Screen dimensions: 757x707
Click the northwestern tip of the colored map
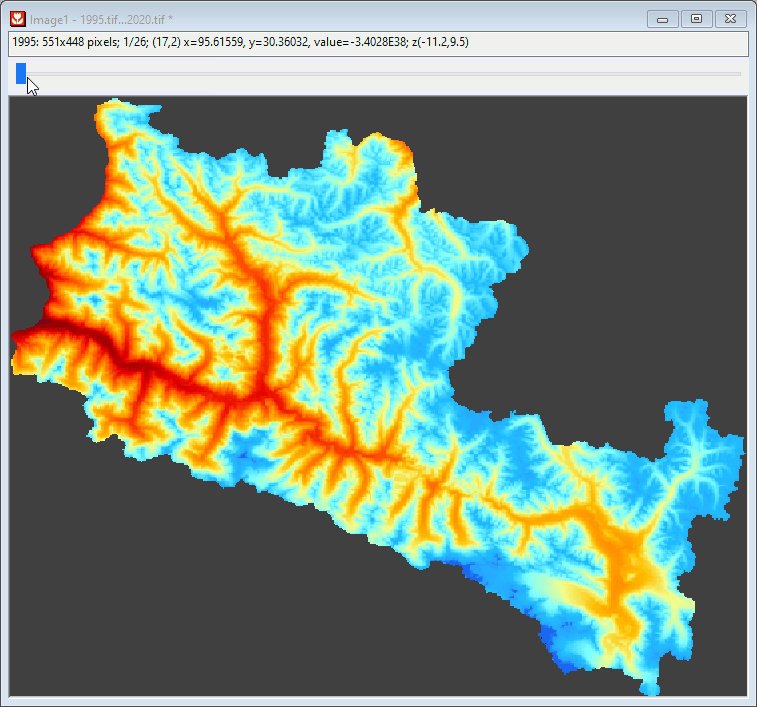click(100, 106)
